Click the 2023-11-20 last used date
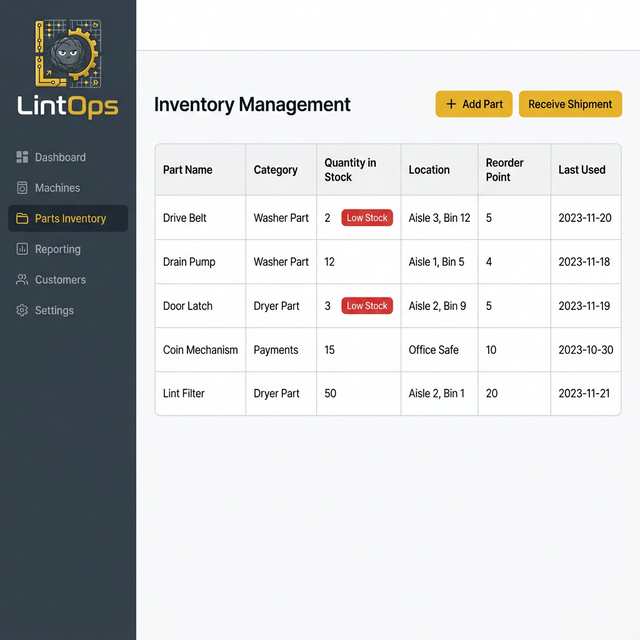Screen dimensions: 640x640 (x=585, y=218)
